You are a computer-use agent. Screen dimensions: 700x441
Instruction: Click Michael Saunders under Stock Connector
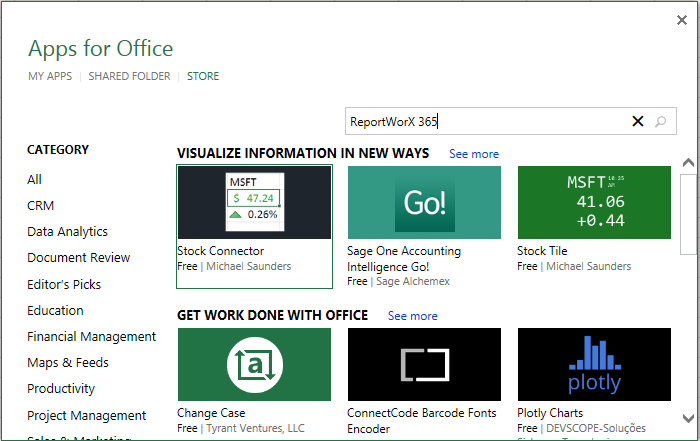(249, 266)
